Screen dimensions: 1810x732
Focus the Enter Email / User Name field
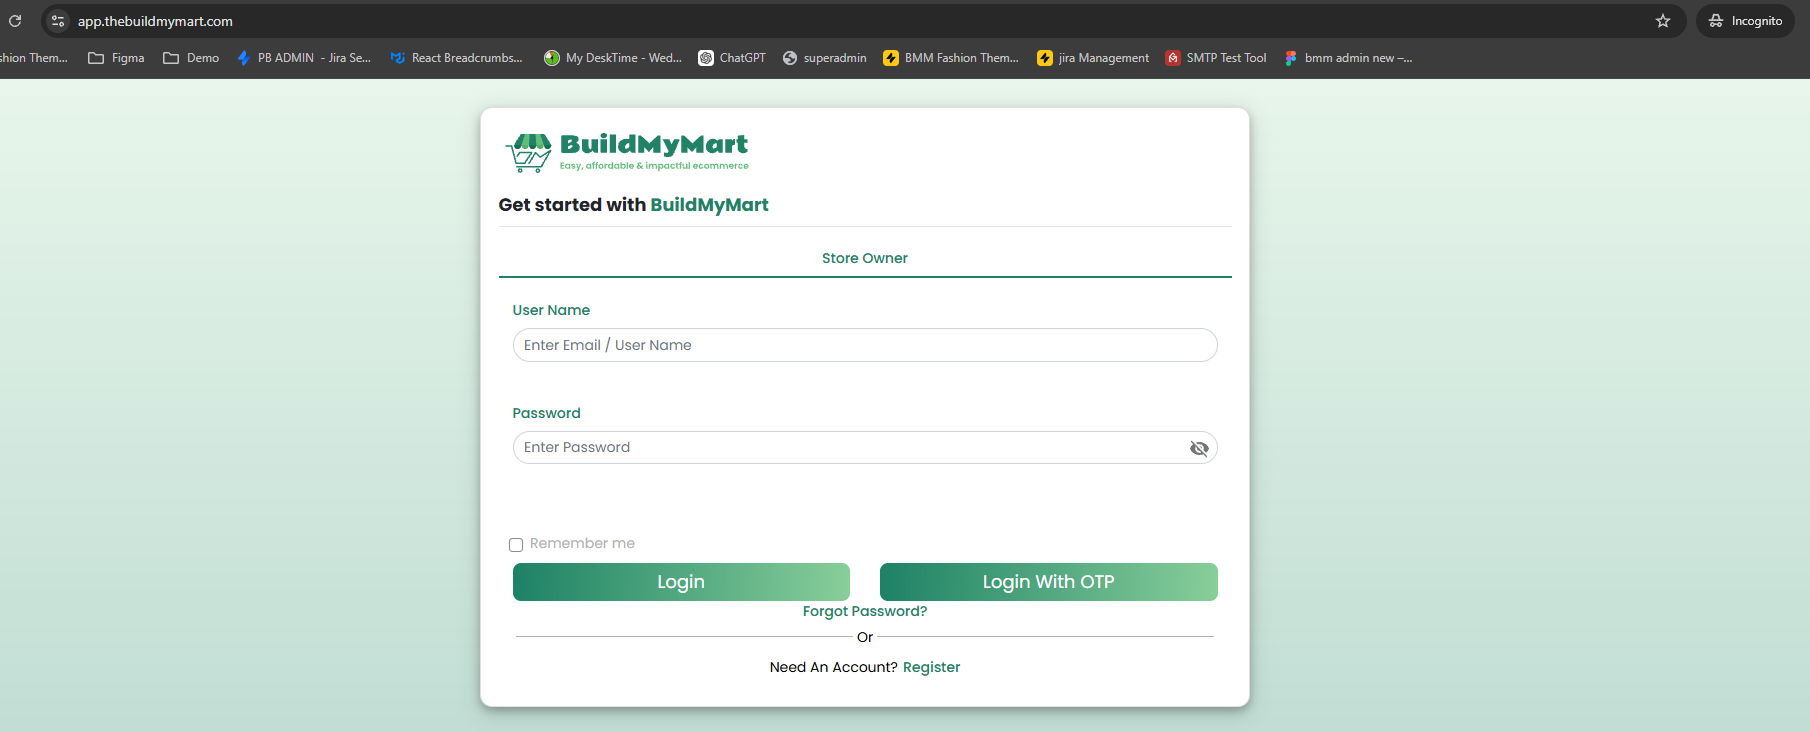pos(865,345)
